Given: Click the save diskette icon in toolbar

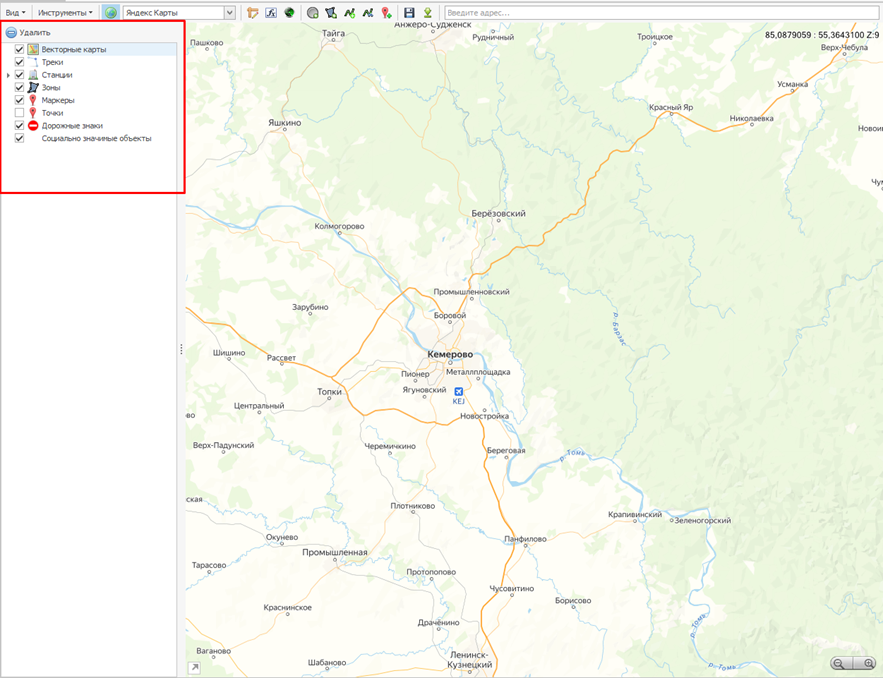Looking at the screenshot, I should pyautogui.click(x=409, y=13).
